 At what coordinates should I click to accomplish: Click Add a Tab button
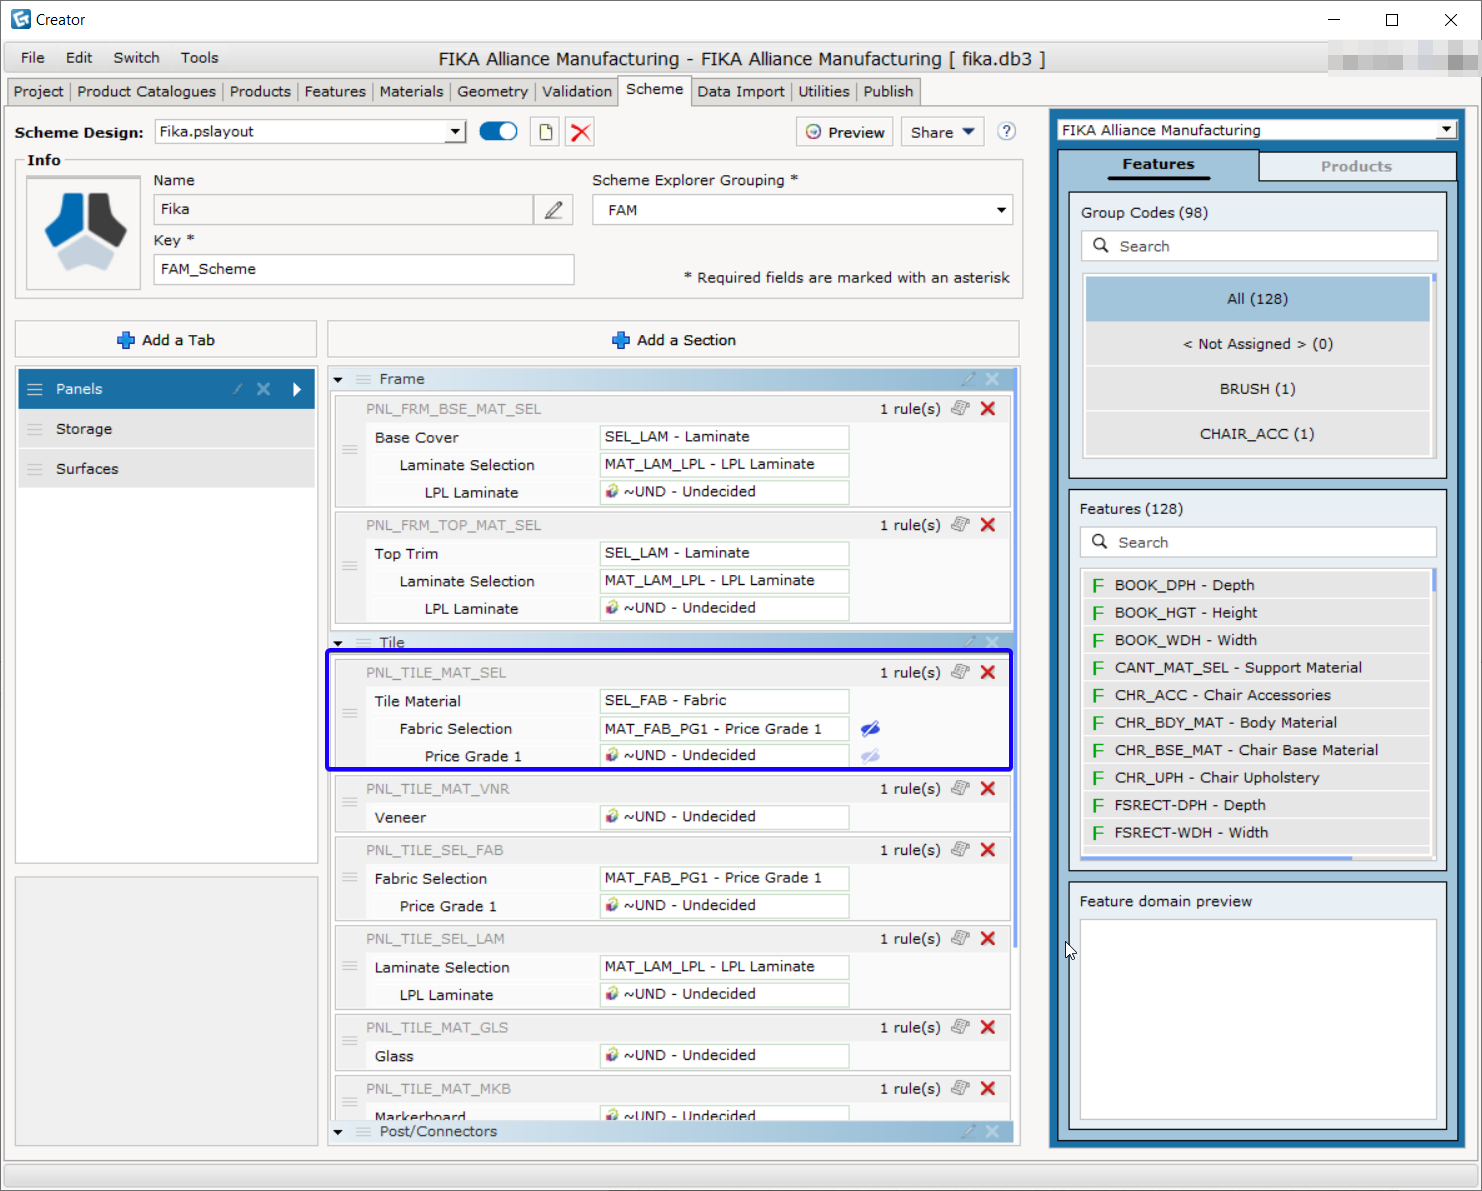166,340
